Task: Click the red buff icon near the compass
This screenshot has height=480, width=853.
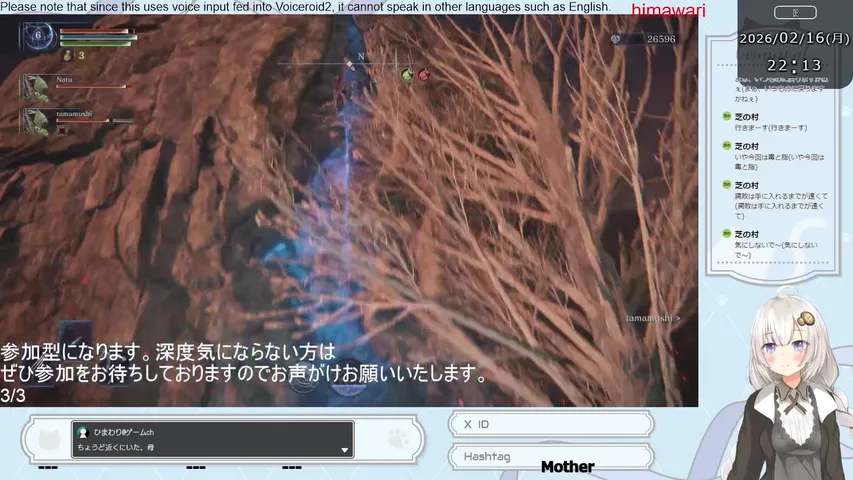Action: [424, 75]
